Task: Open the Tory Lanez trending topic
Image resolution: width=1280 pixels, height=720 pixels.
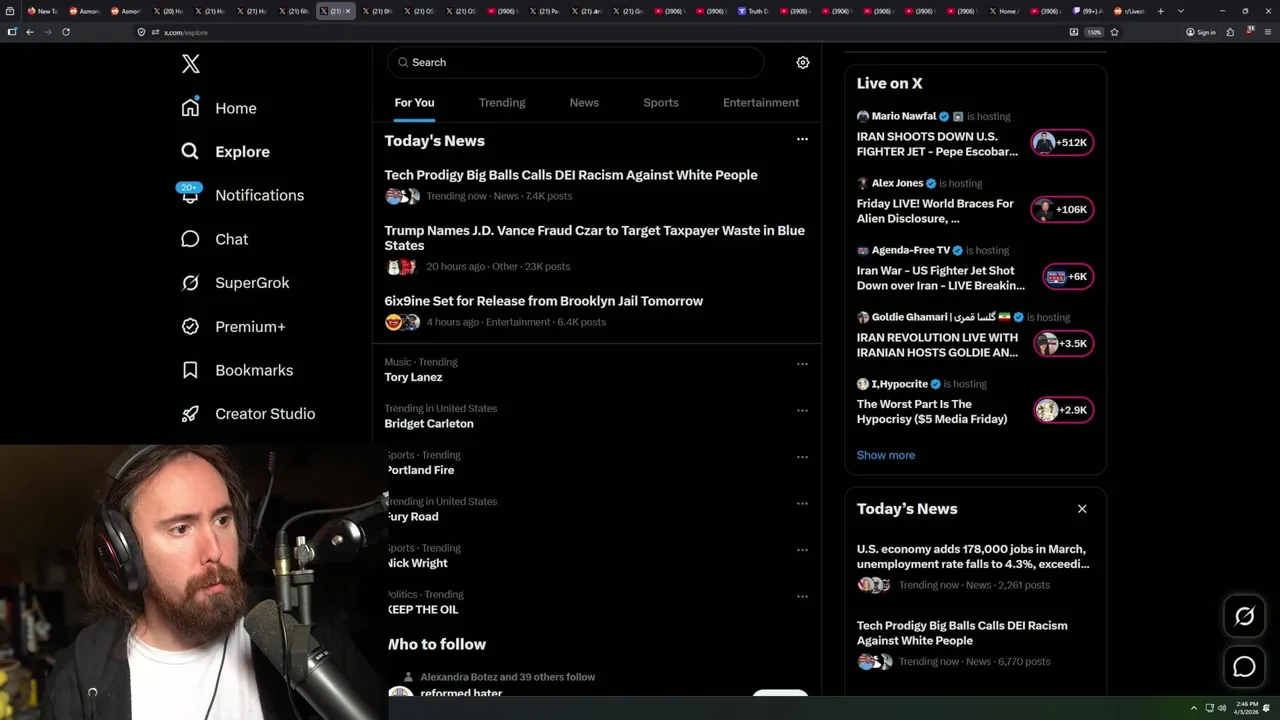Action: 413,377
